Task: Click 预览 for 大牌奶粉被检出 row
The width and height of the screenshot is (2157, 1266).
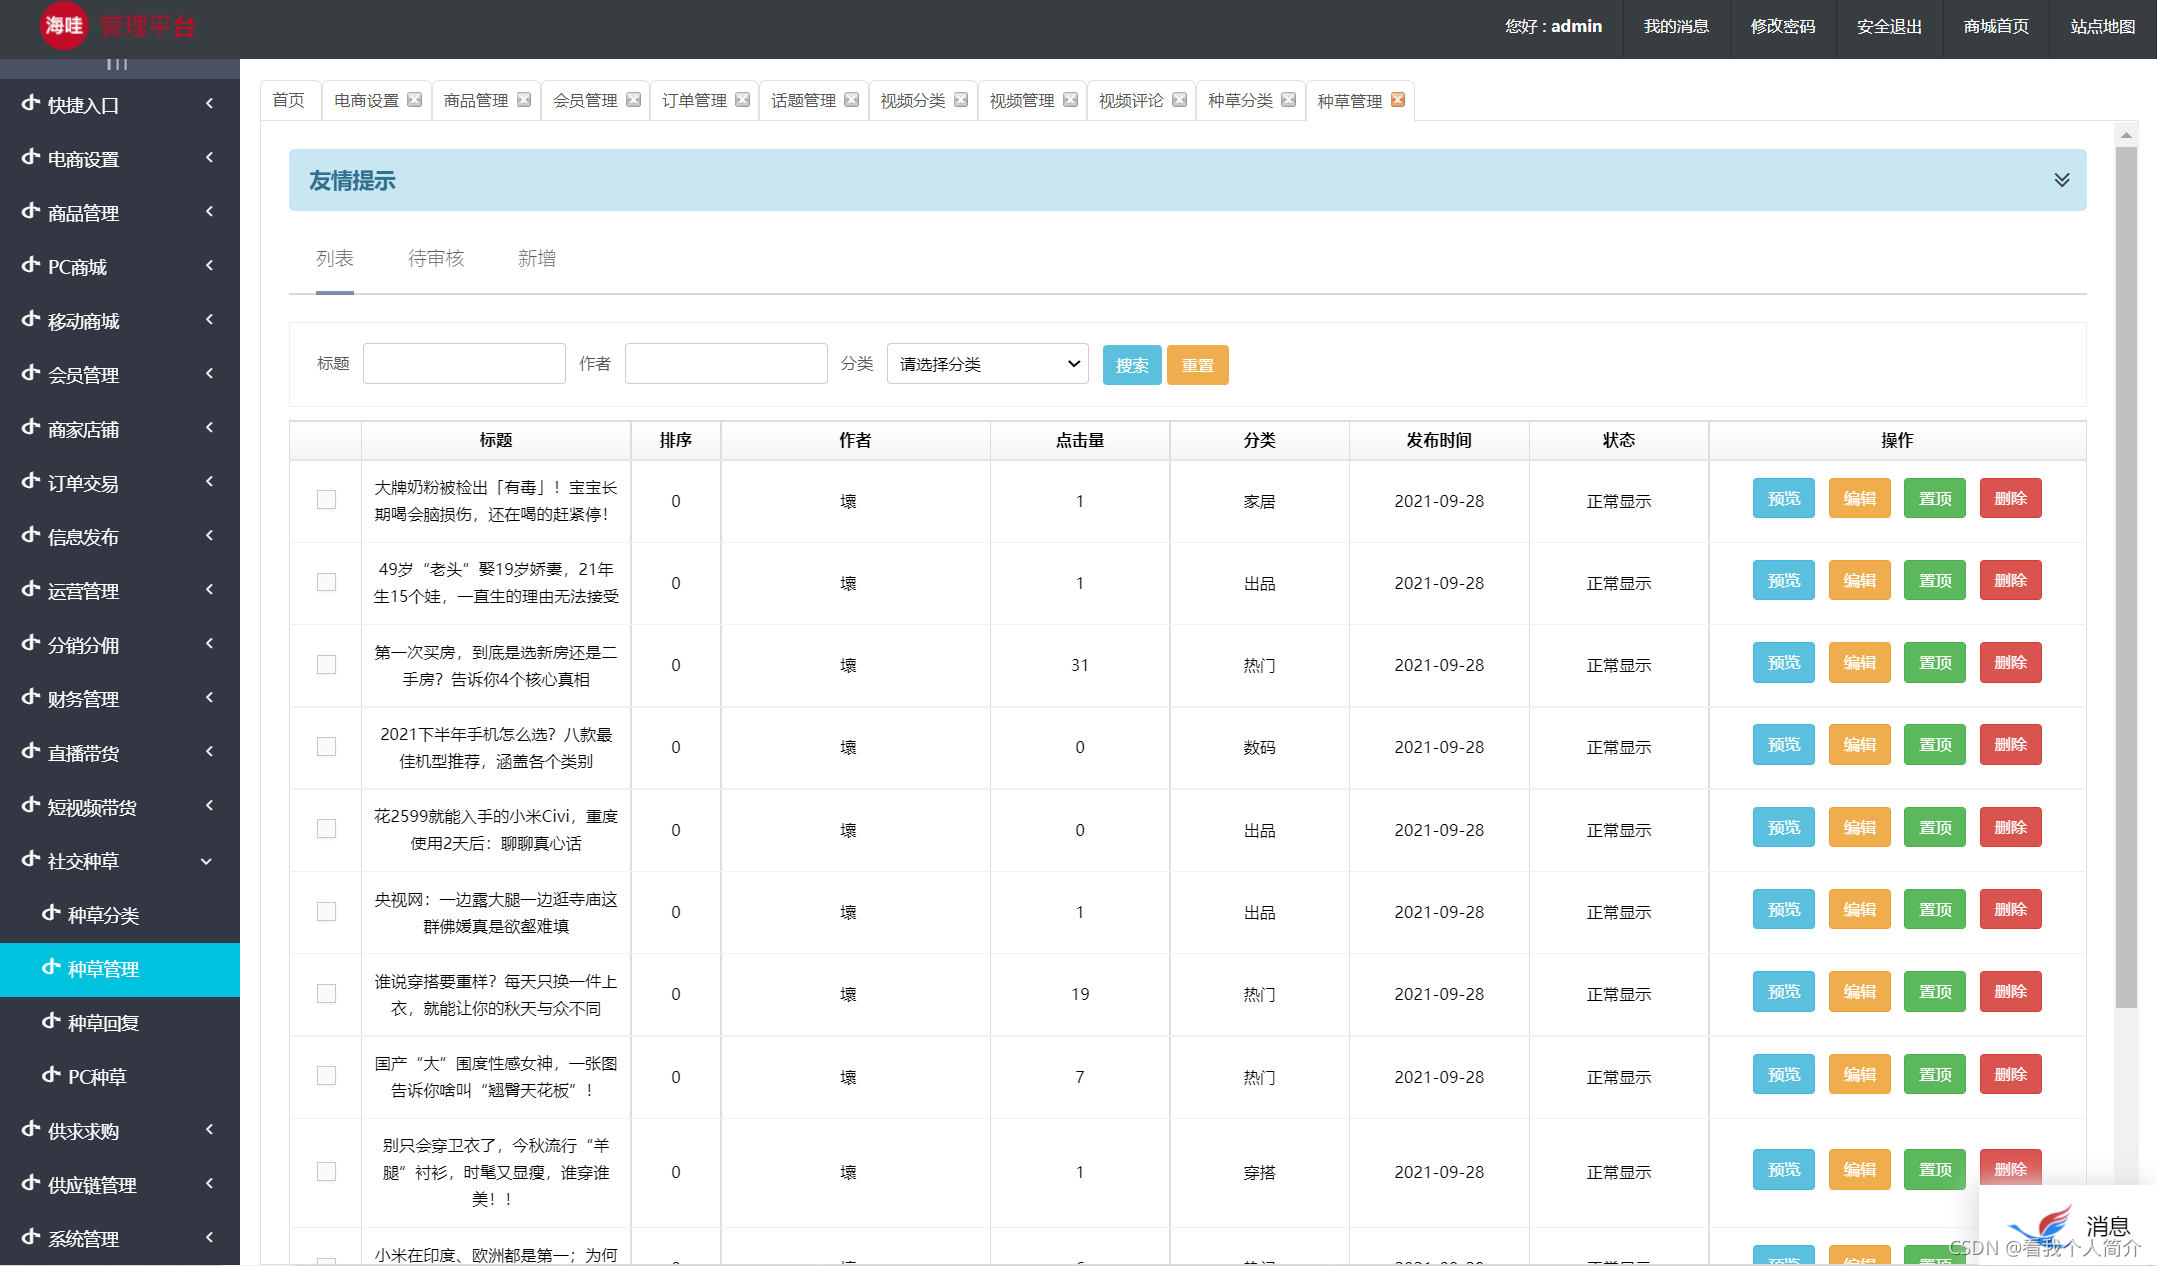Action: pyautogui.click(x=1783, y=498)
